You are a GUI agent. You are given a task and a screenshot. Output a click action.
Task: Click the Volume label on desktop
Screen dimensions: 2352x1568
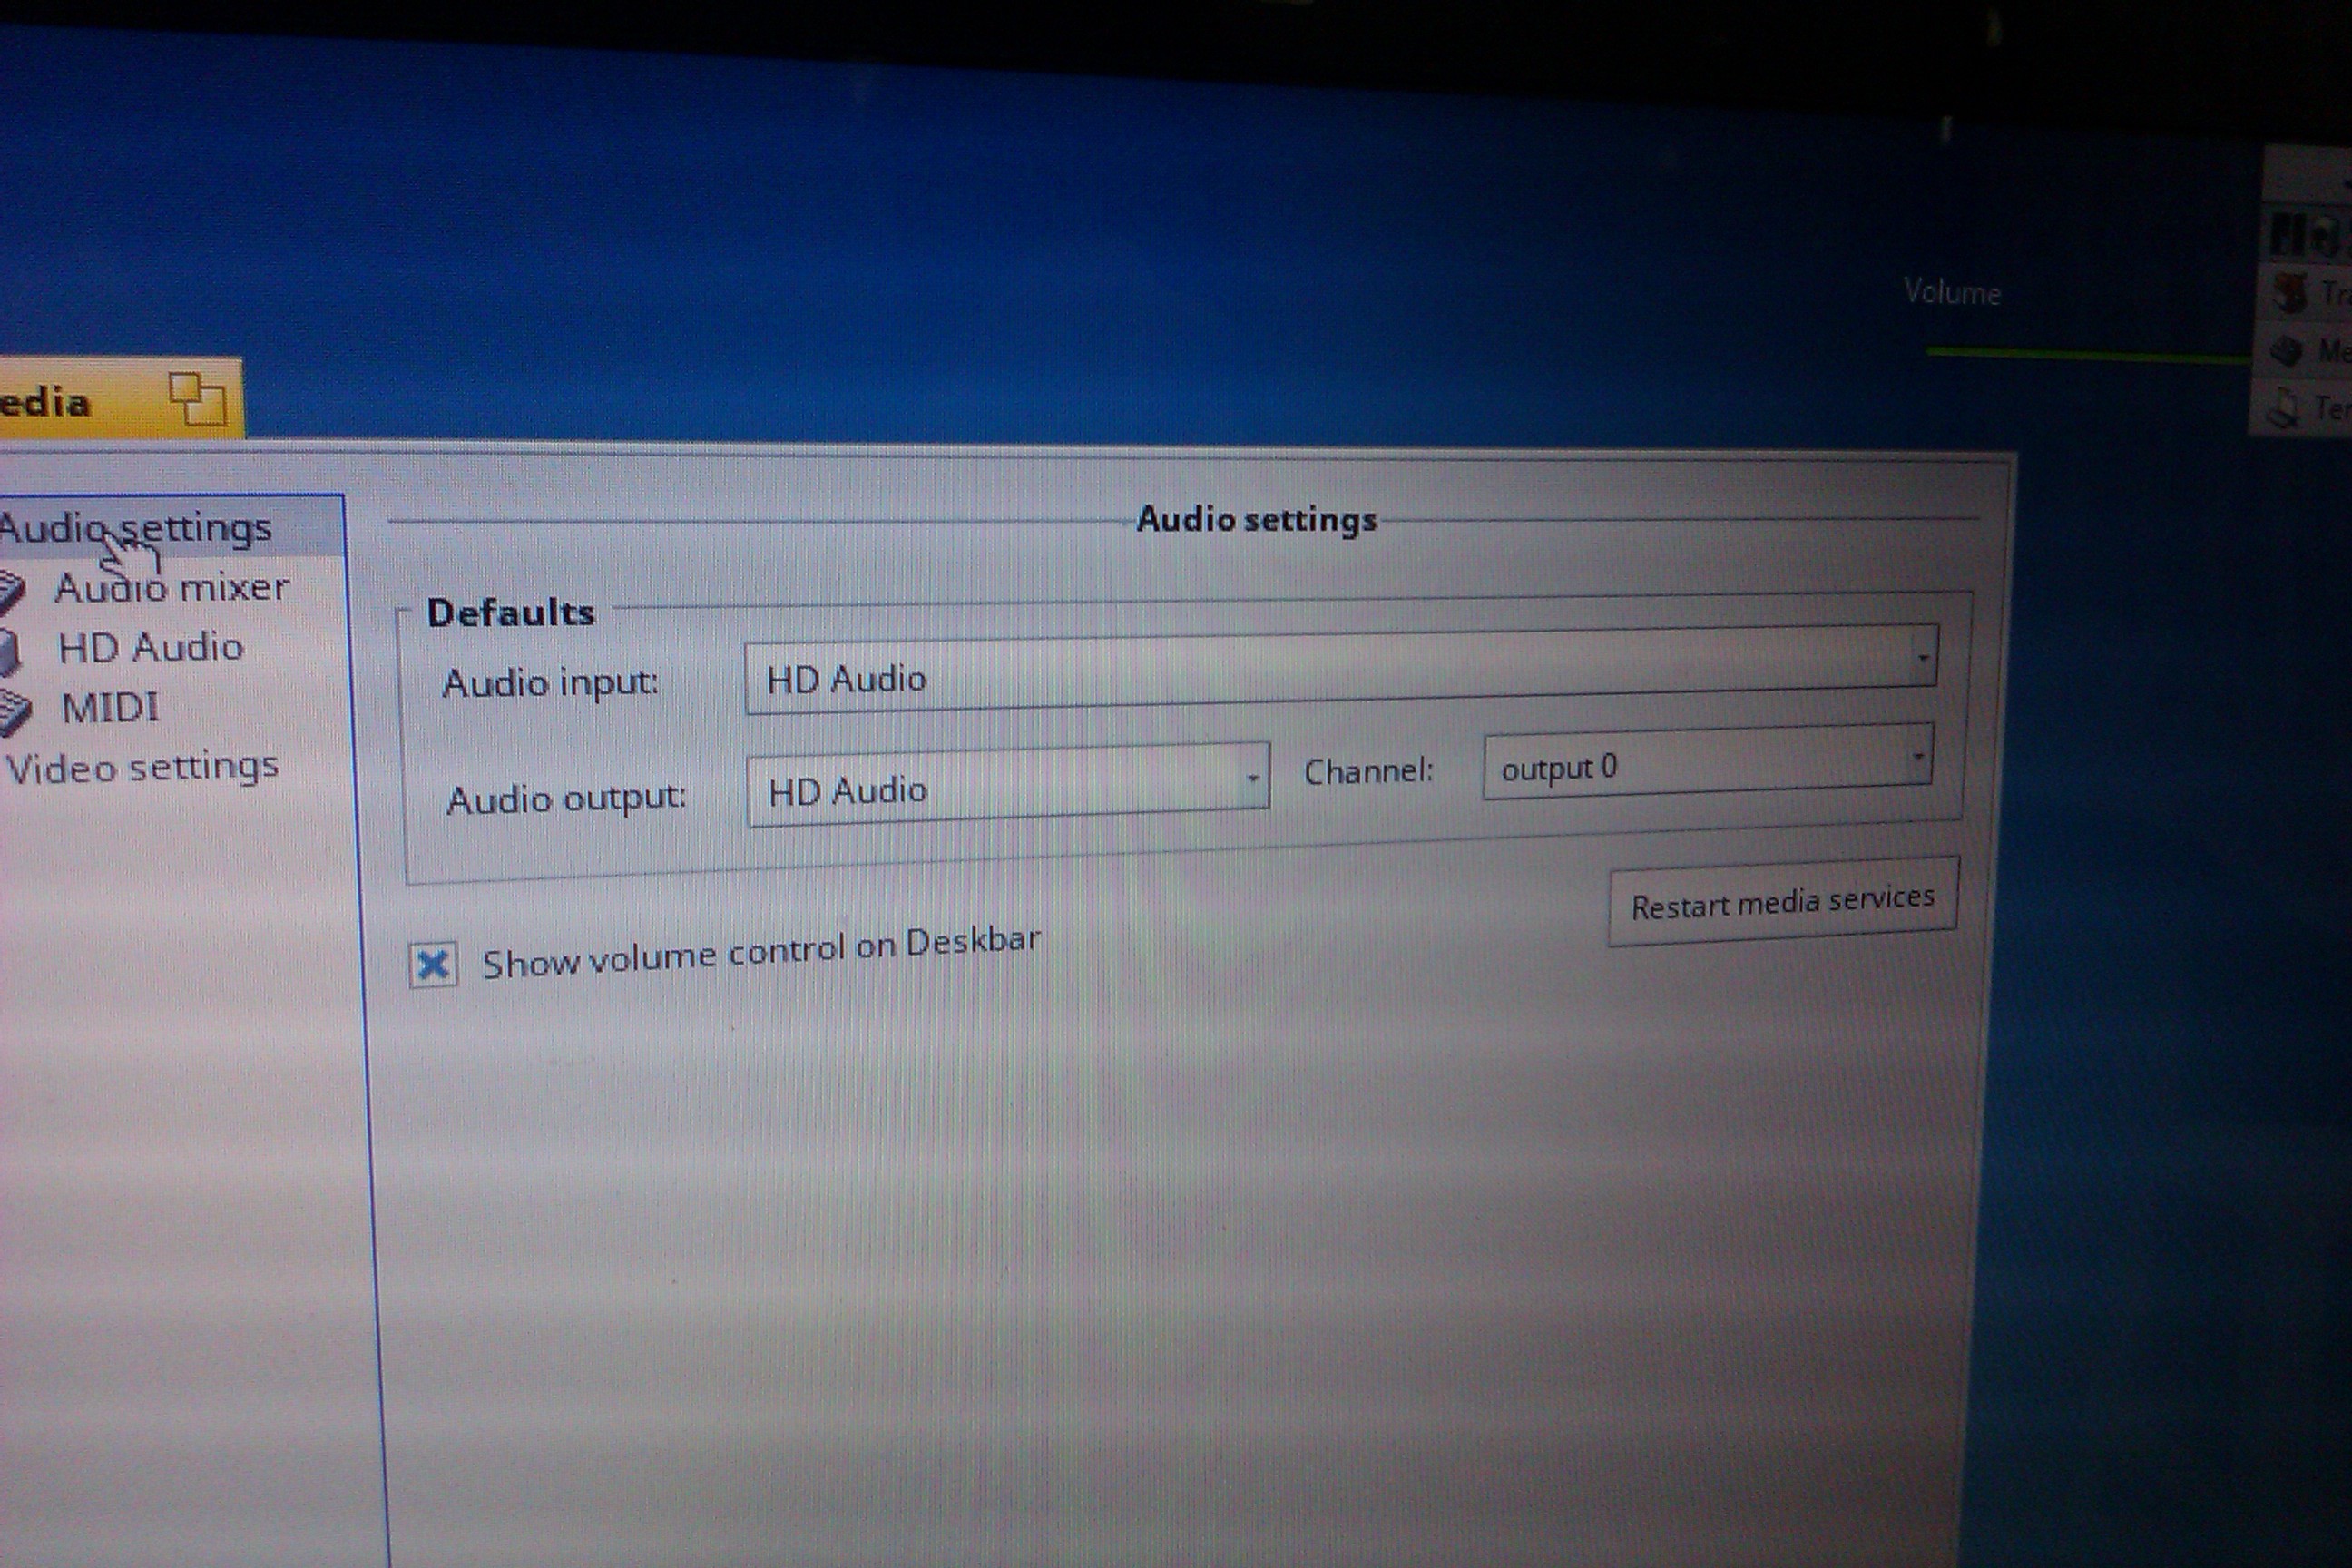[x=1952, y=292]
